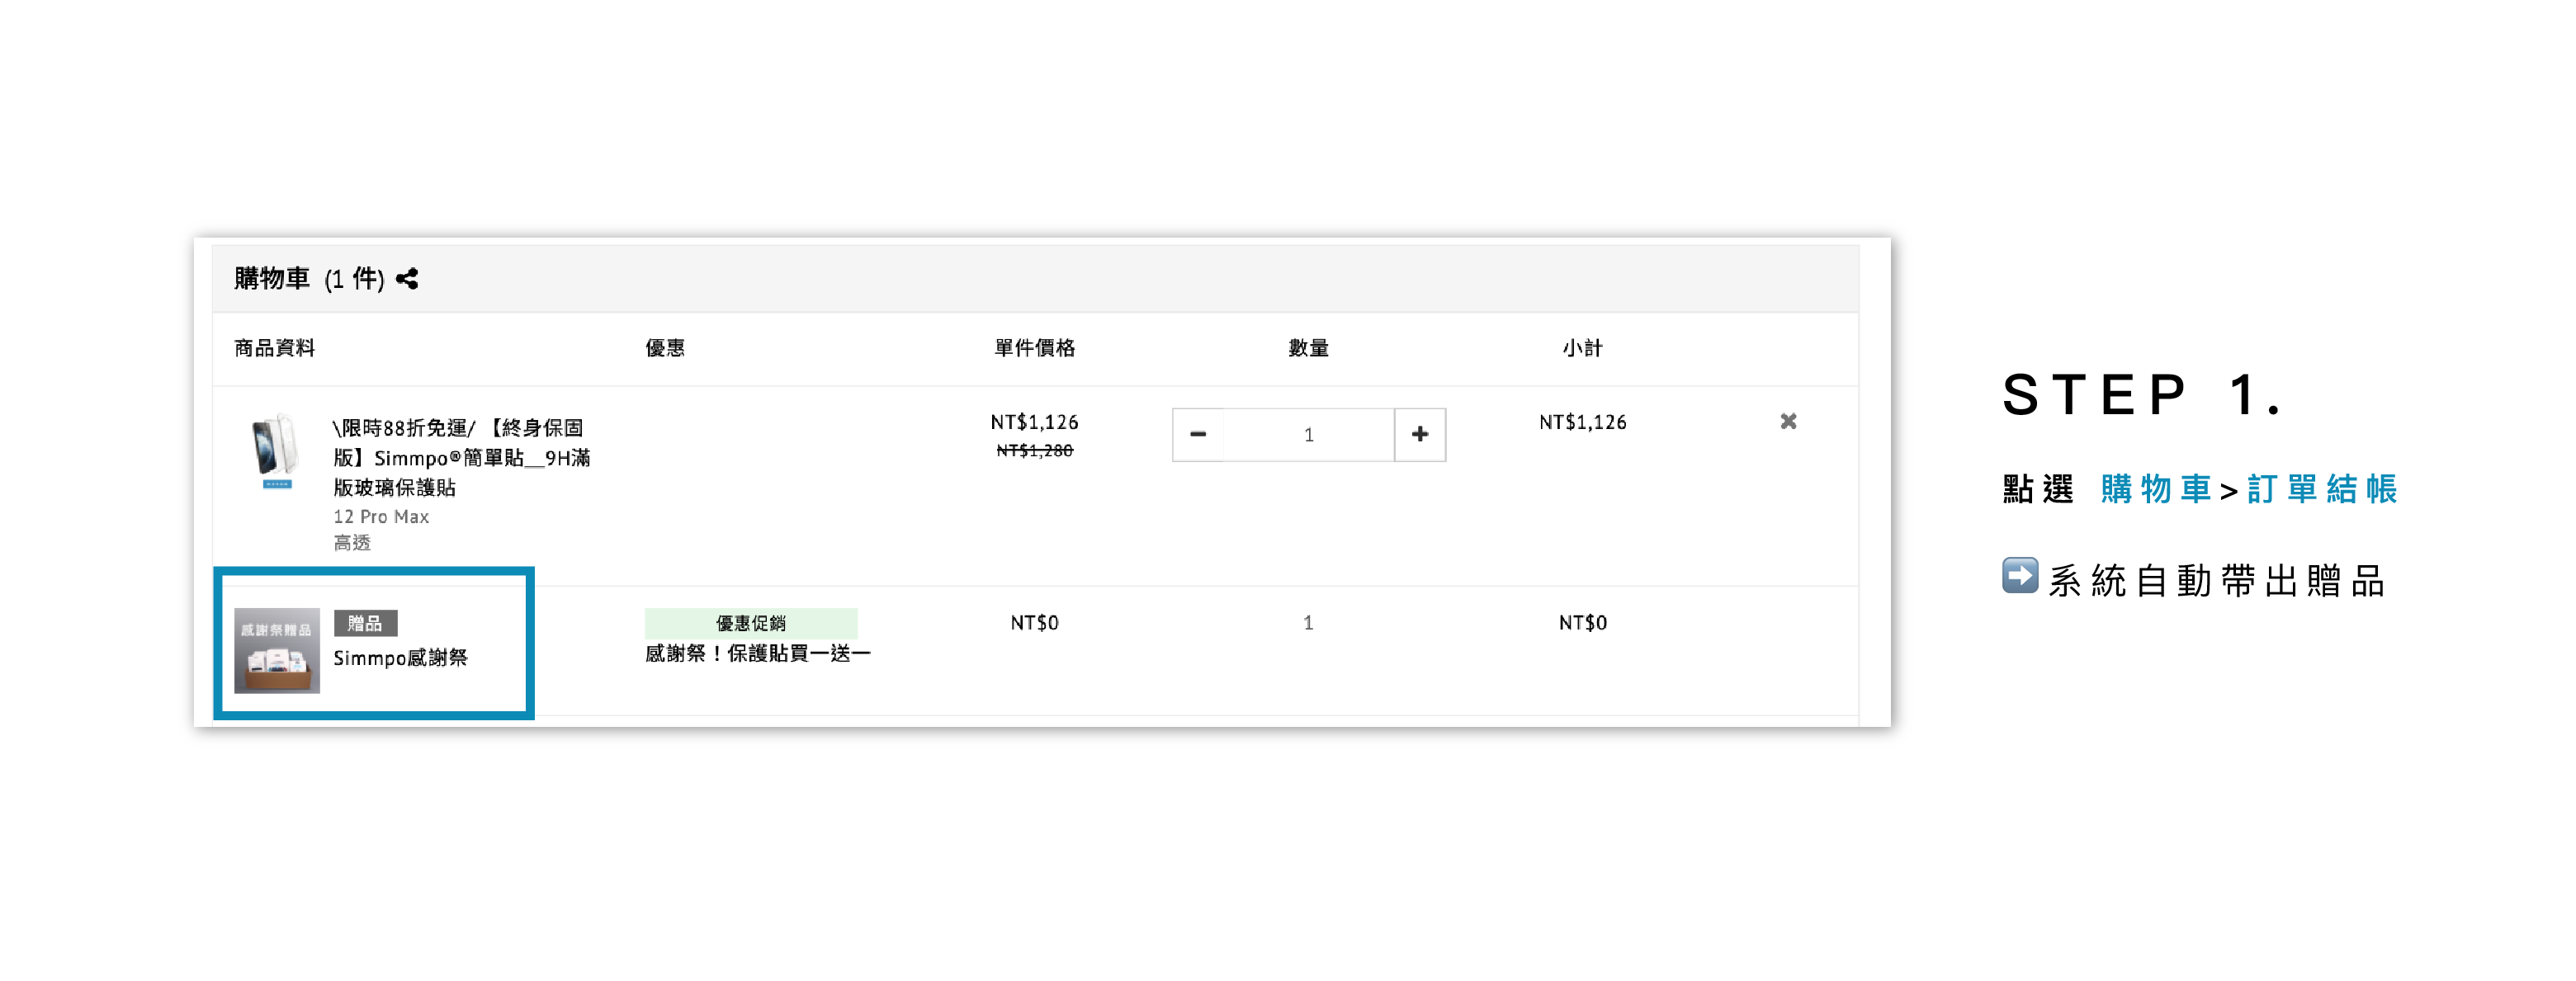Decrease quantity with minus button

tap(1197, 434)
